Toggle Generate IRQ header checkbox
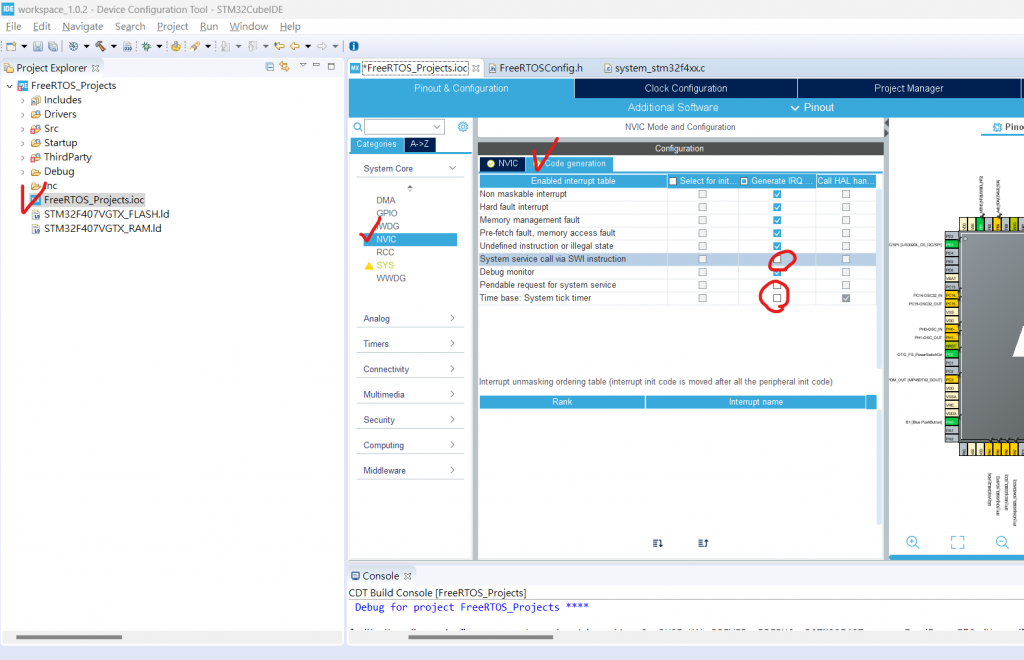This screenshot has width=1024, height=660. coord(744,181)
